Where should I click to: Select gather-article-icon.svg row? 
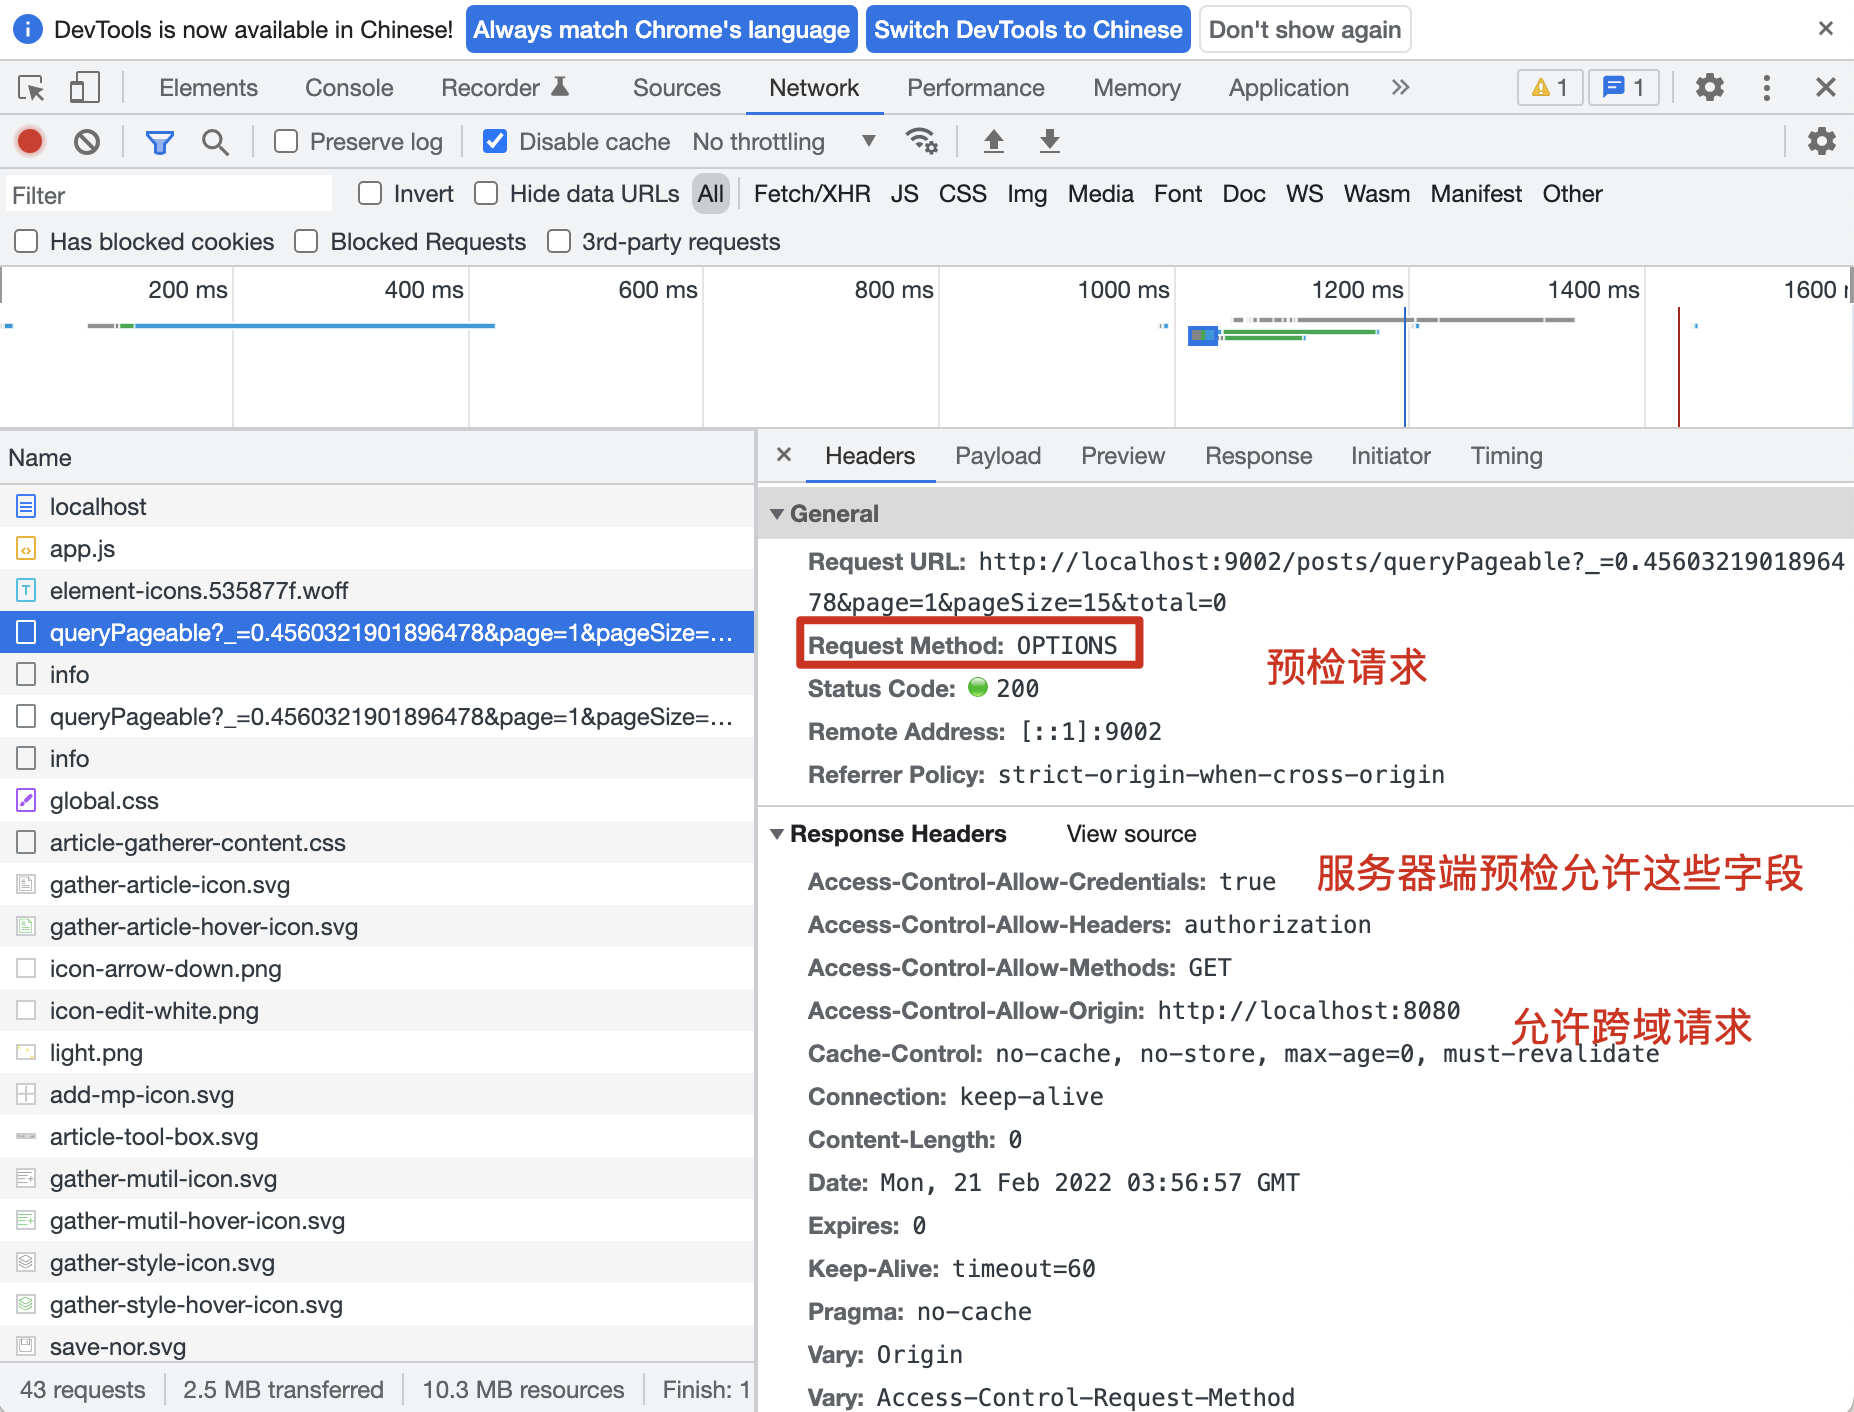(377, 885)
